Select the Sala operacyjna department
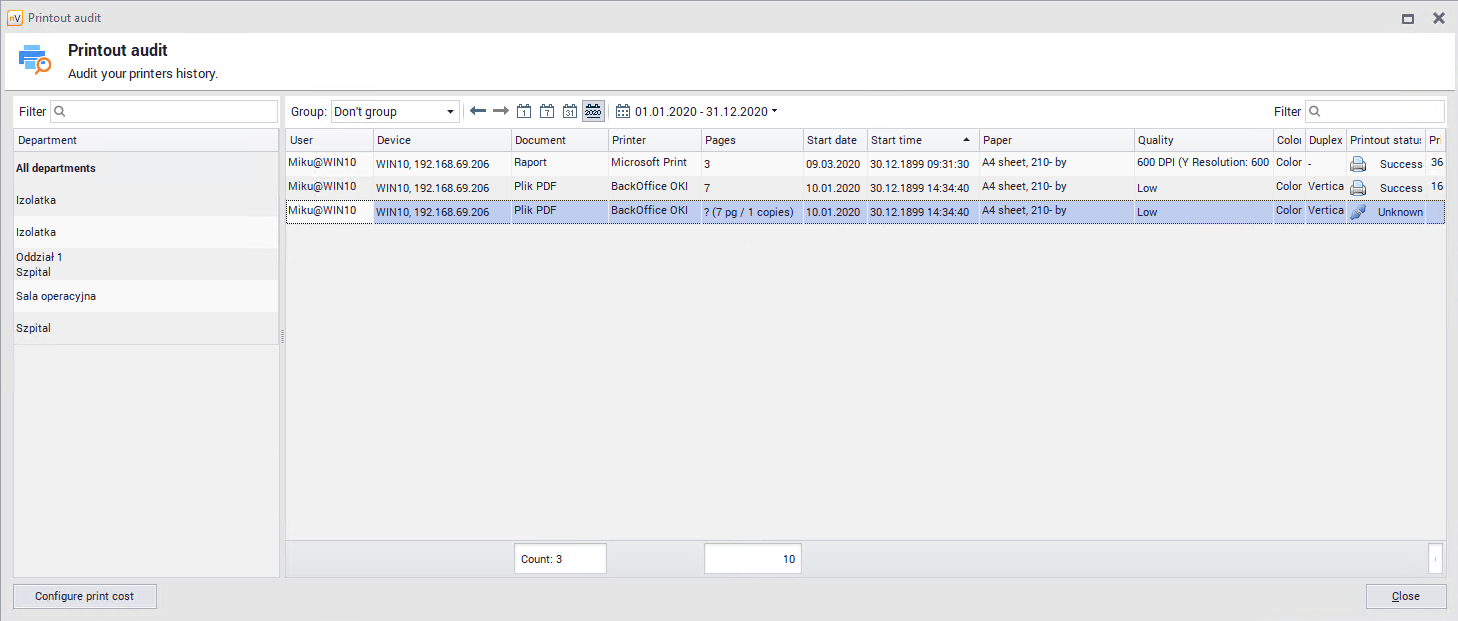 coord(56,296)
